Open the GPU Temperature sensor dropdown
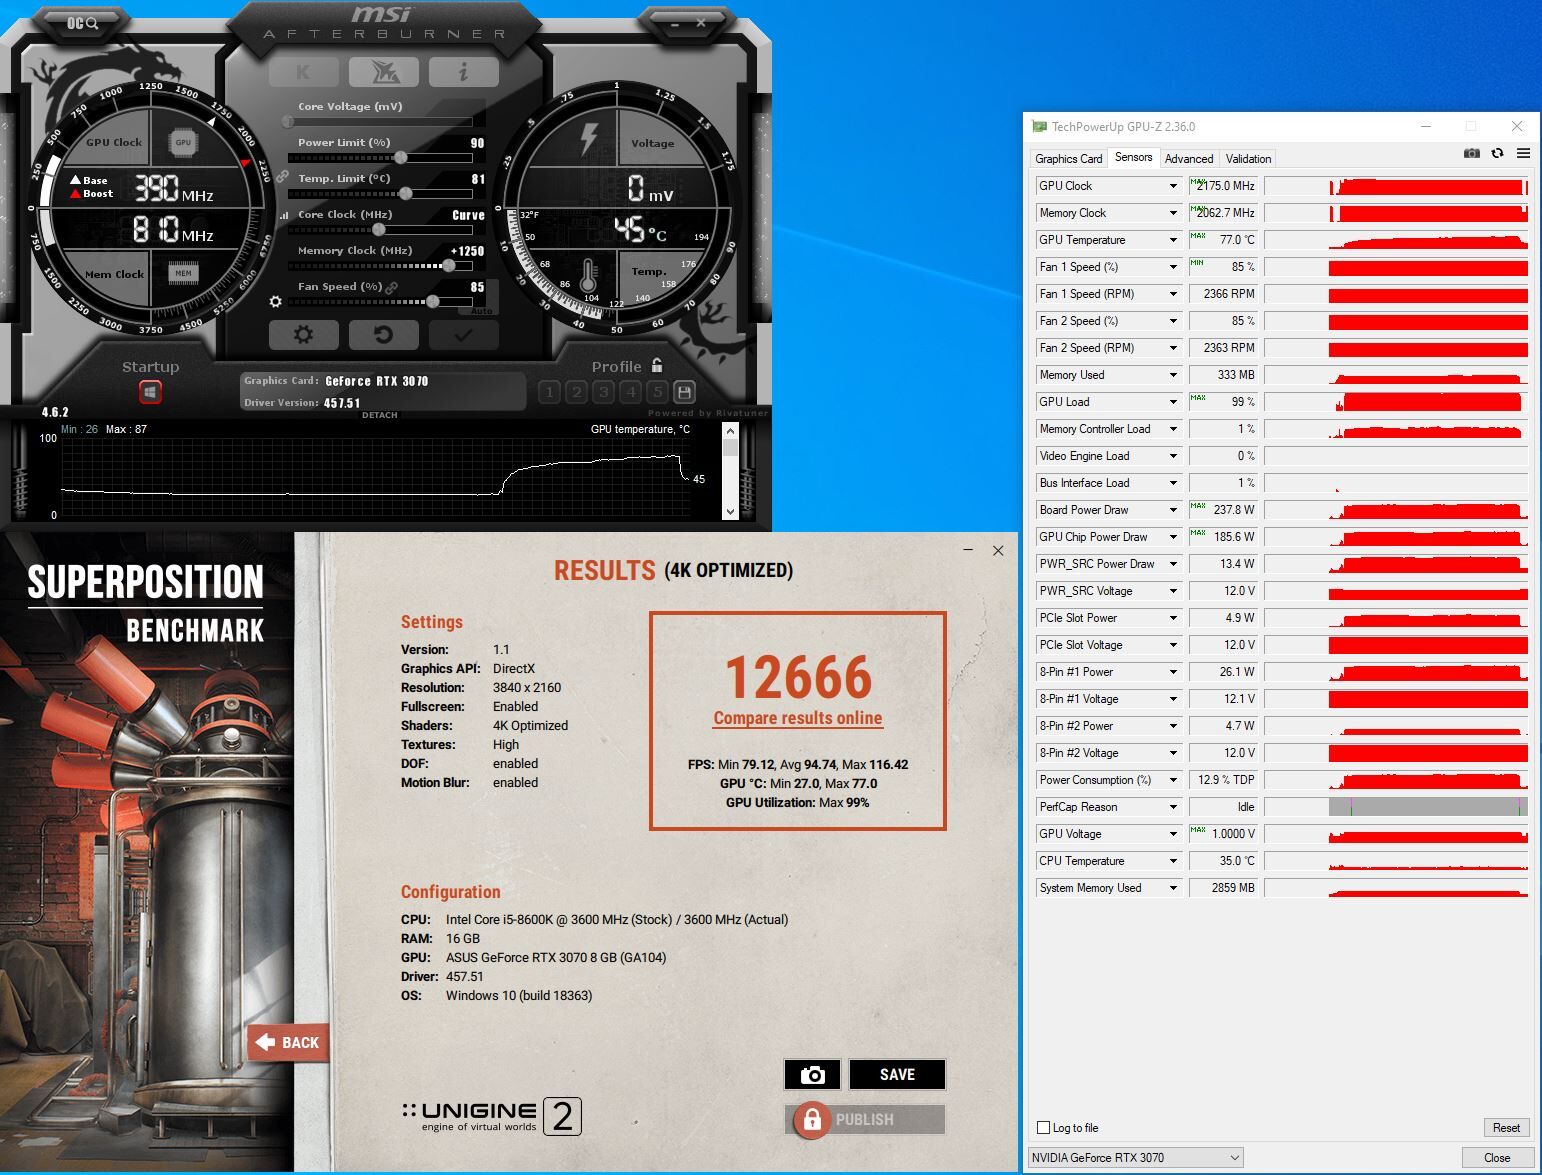1542x1175 pixels. tap(1173, 240)
